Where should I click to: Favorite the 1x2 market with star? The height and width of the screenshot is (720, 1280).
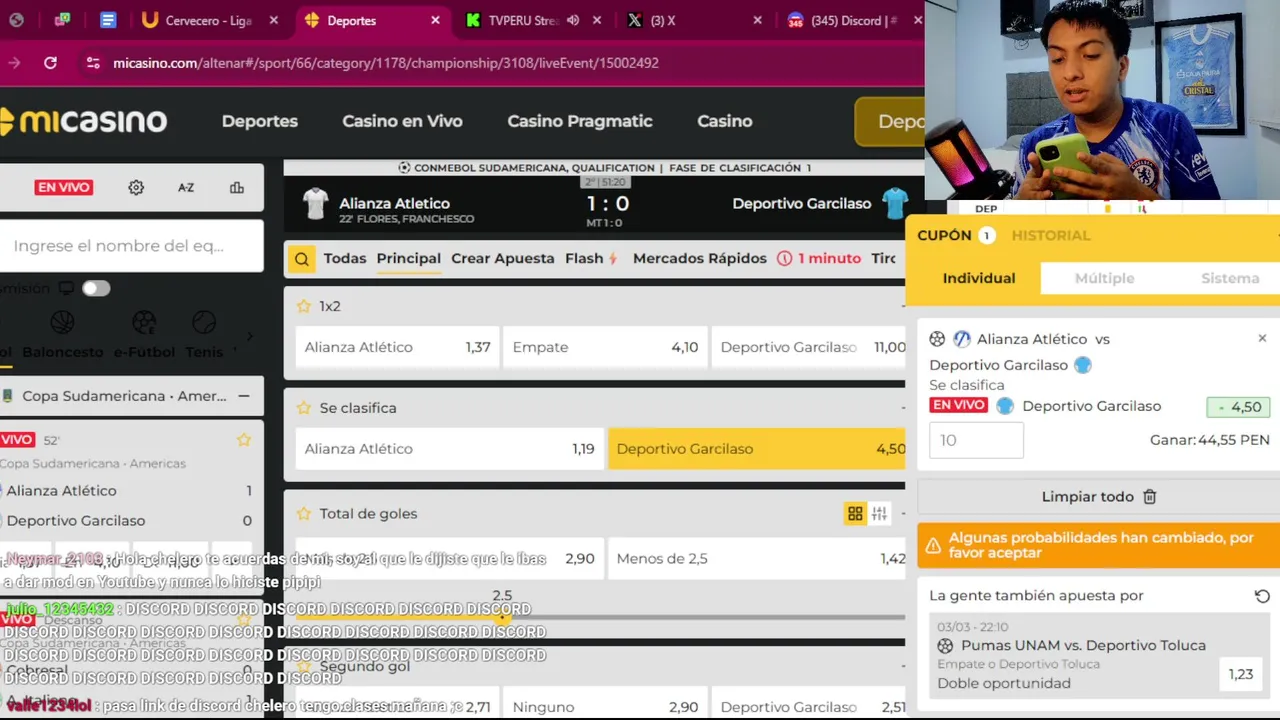click(x=304, y=306)
